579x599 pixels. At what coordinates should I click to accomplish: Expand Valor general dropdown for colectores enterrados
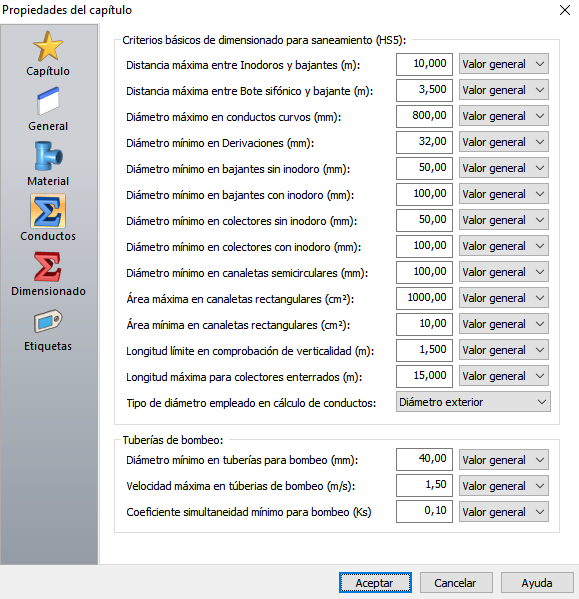(x=504, y=376)
